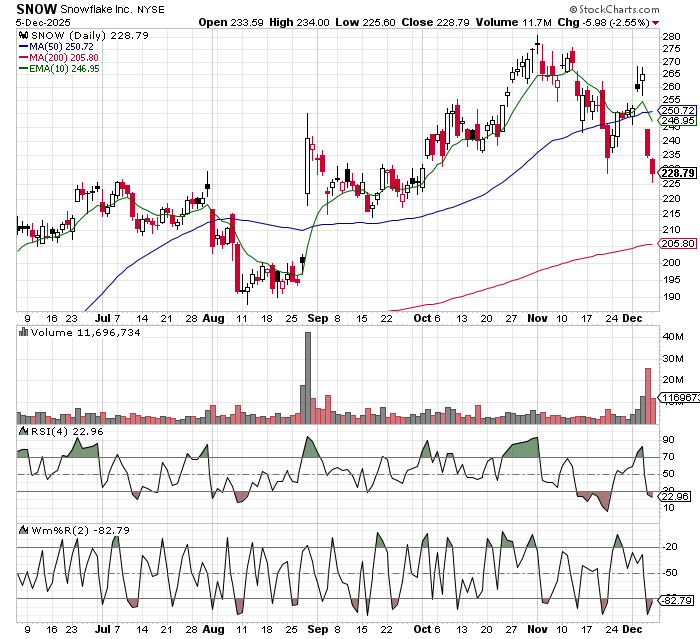Click the company name Snowflake Inc.
Viewport: 700px width, 639px height.
(x=97, y=9)
